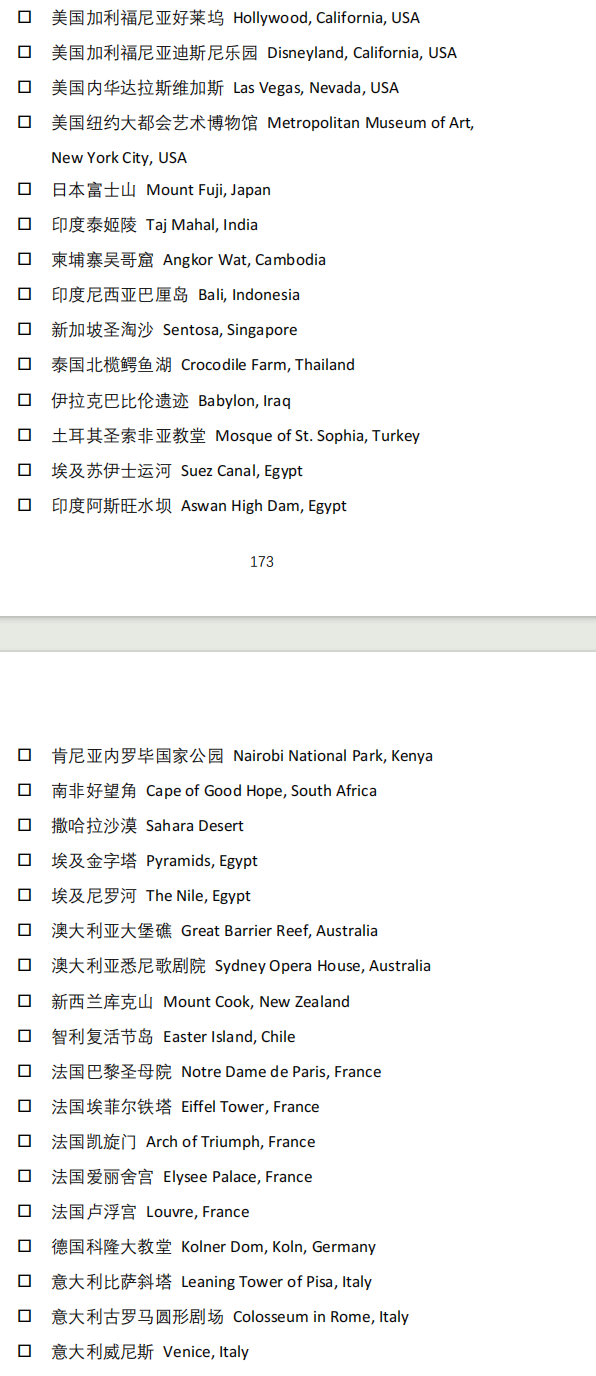Screen dimensions: 596x1376
Task: Select the Easter Island, Chile checkbox
Action: point(24,1036)
